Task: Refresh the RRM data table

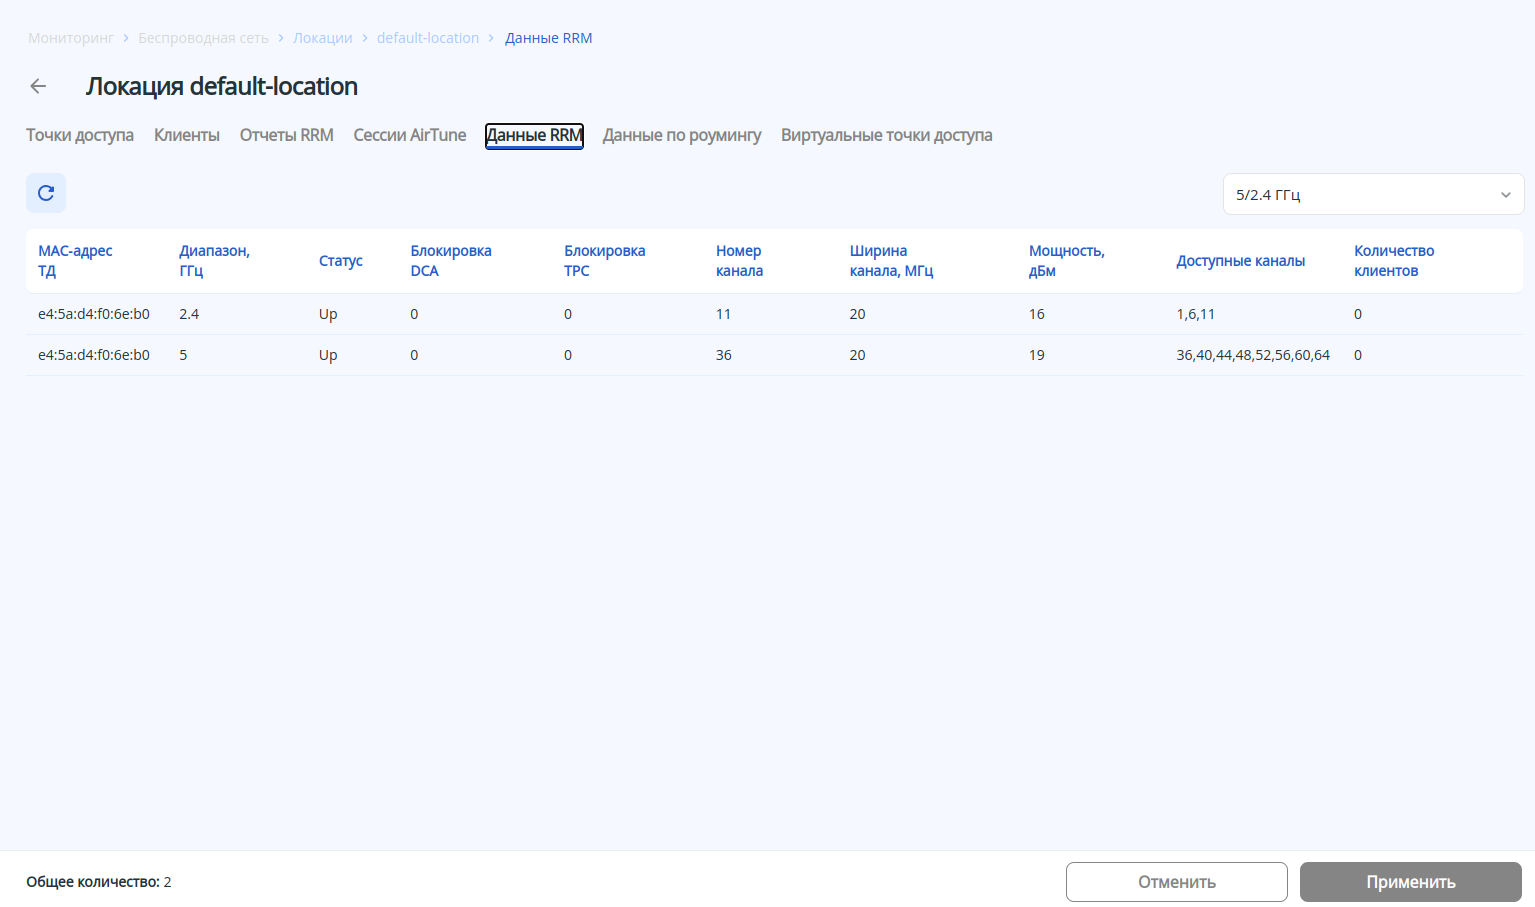Action: coord(46,193)
